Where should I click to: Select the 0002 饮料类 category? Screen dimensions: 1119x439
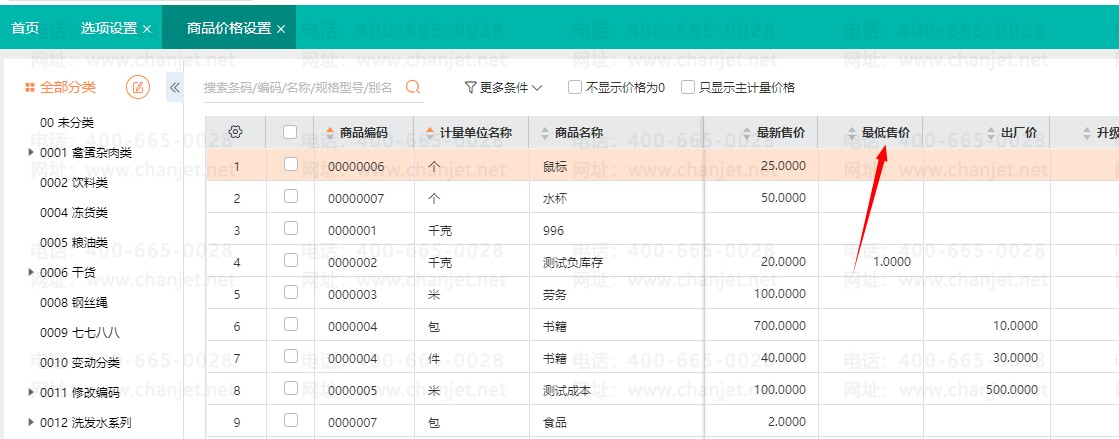click(x=74, y=183)
